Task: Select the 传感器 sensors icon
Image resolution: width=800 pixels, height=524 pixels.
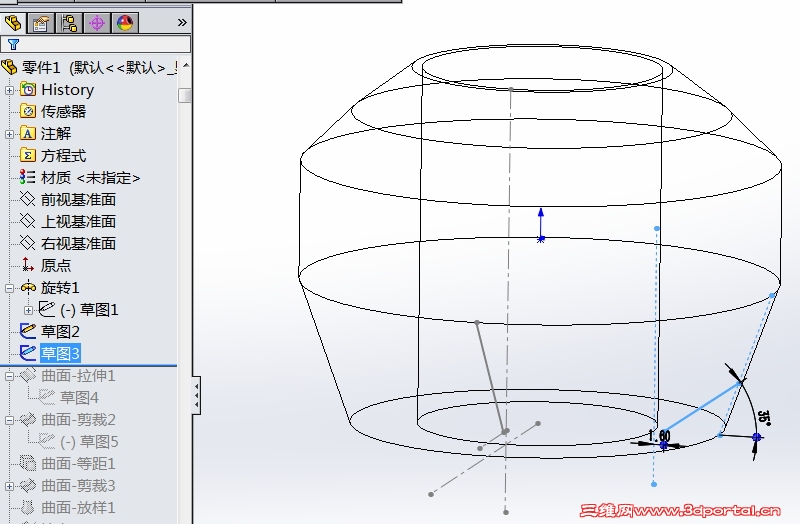Action: click(28, 111)
